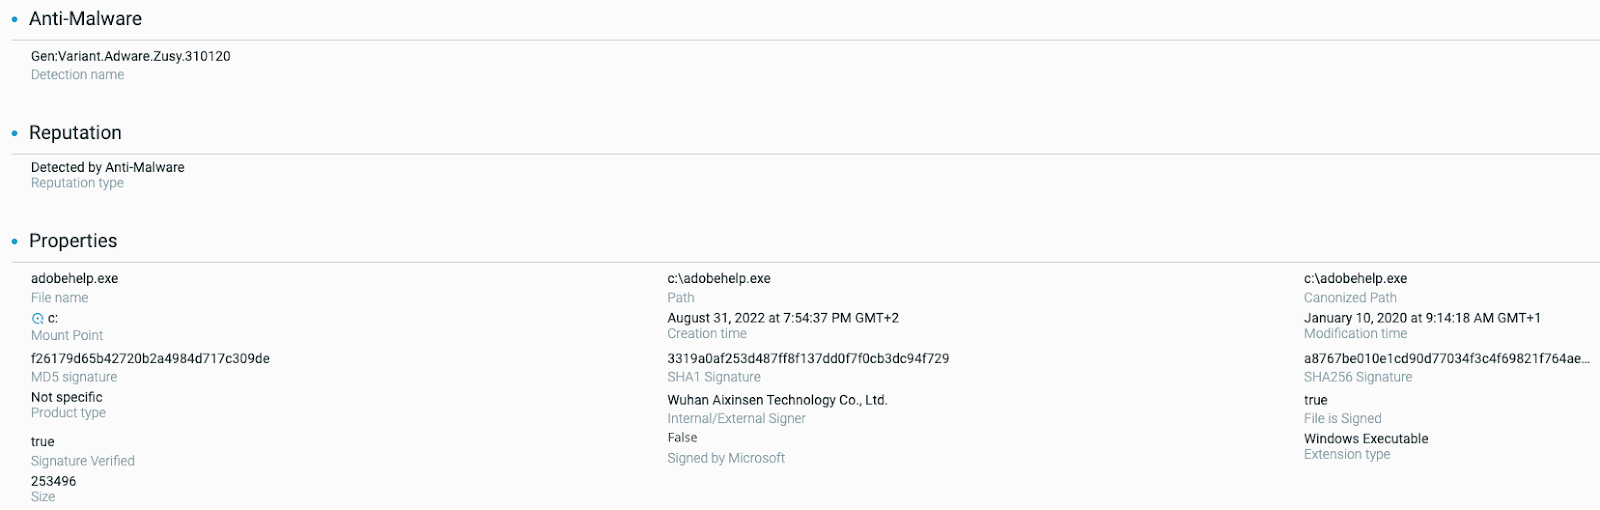Image resolution: width=1600 pixels, height=510 pixels.
Task: Click the detection name Gen:Variant.Adware.Zusy.310120
Action: [x=131, y=56]
